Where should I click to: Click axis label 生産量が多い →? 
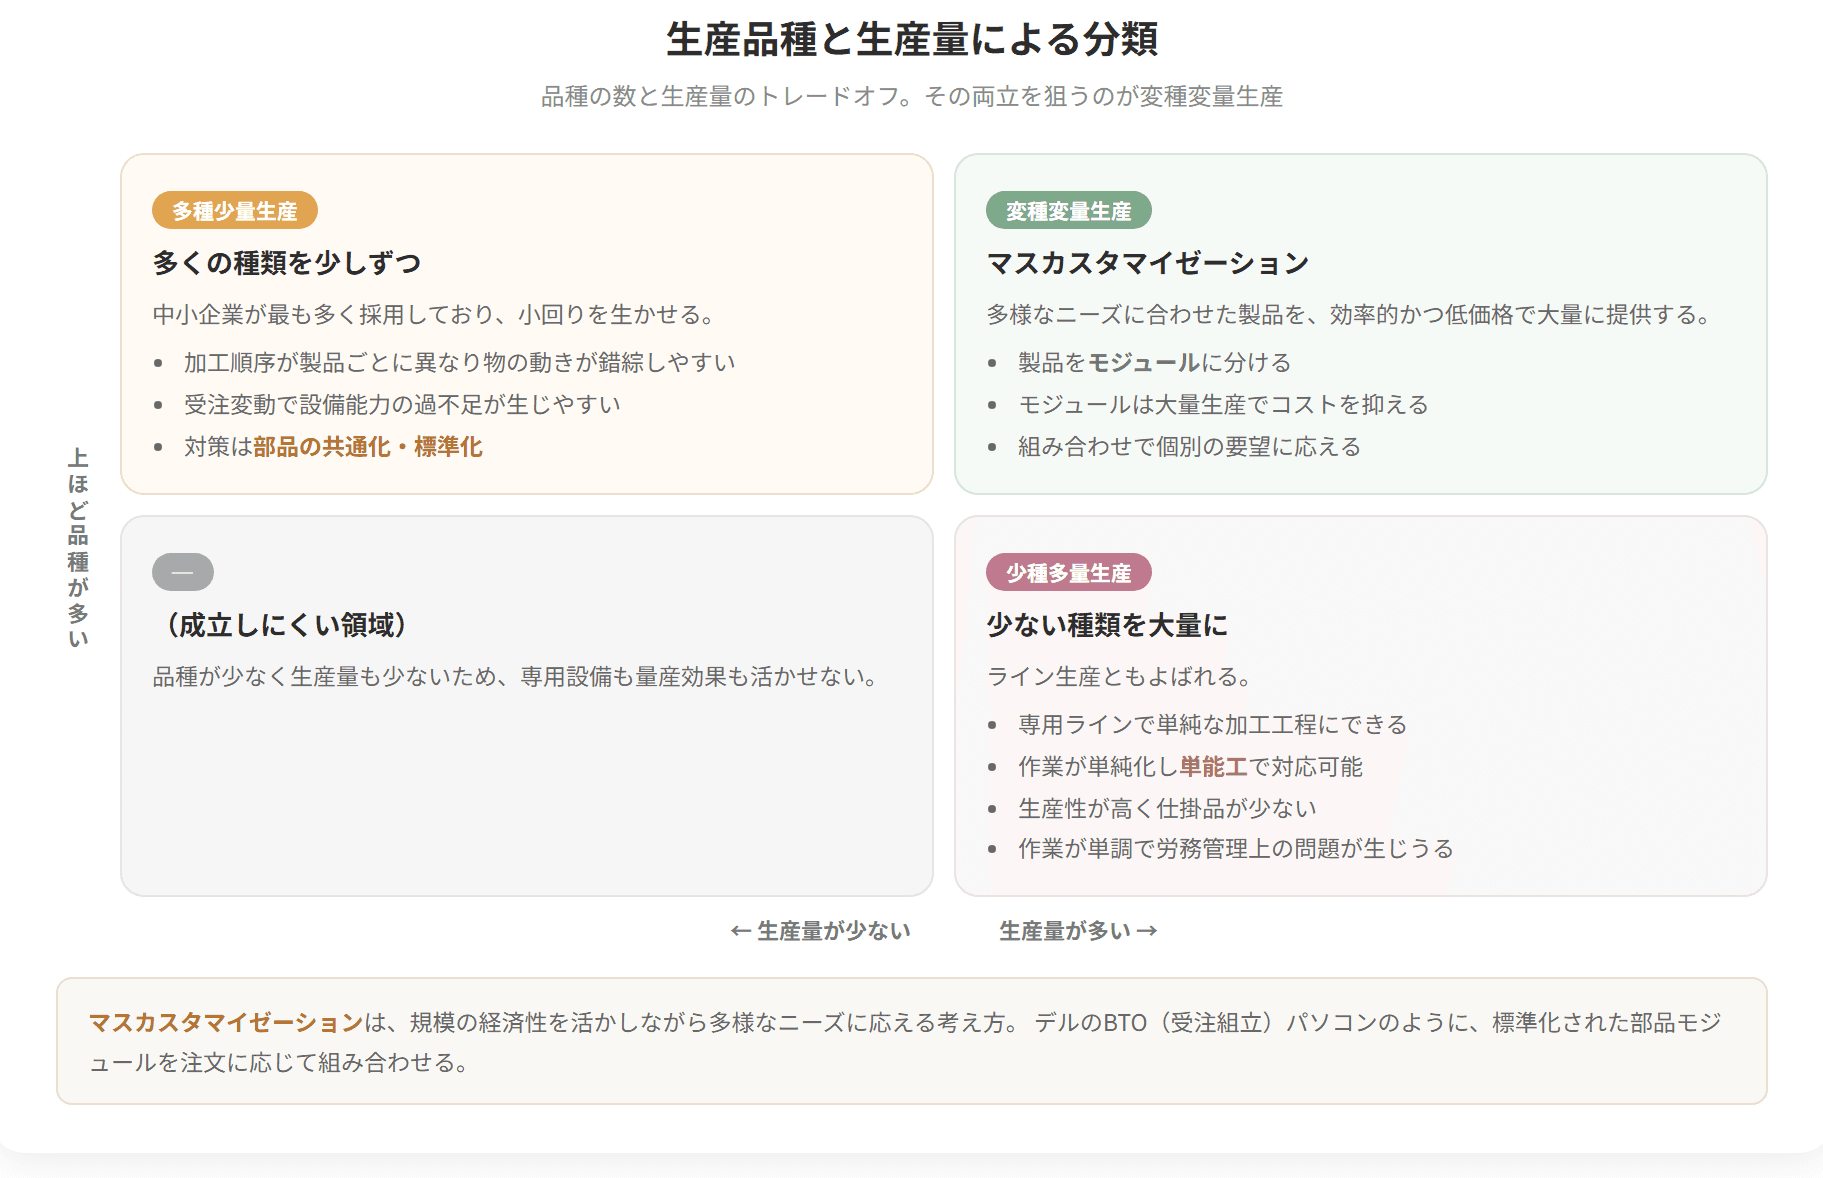(1078, 931)
